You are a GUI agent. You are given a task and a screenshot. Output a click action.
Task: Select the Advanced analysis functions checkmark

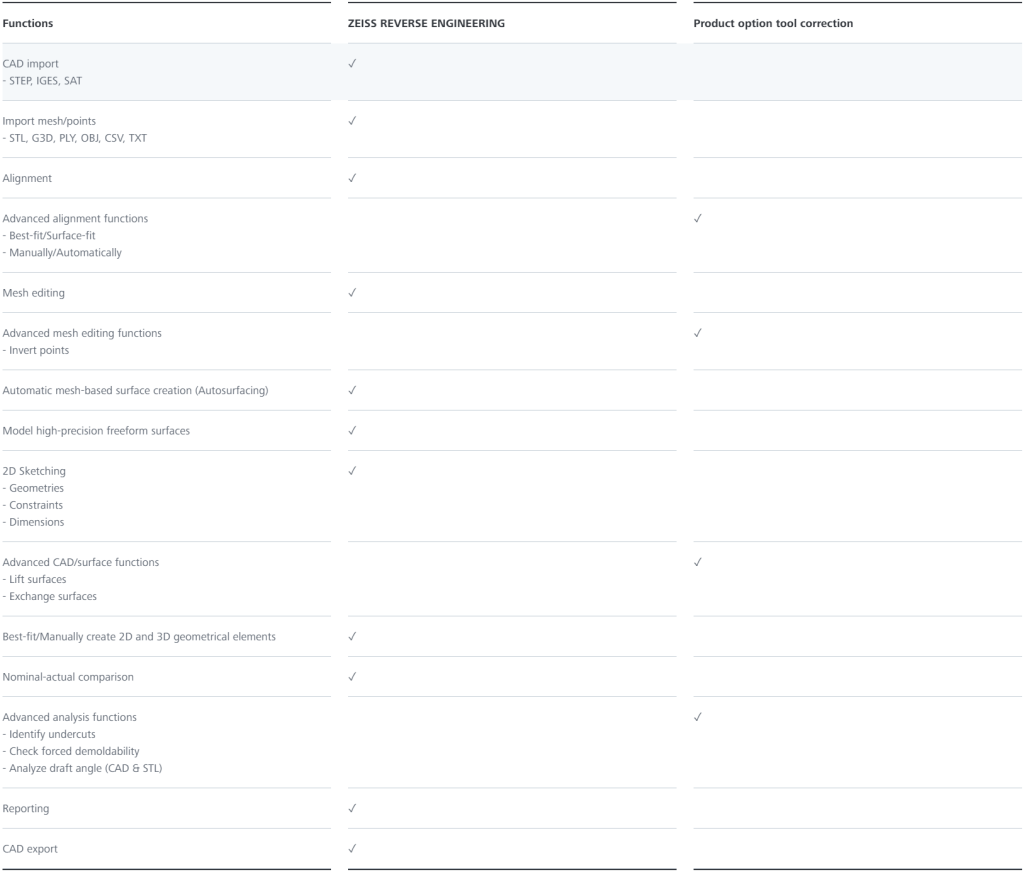click(x=698, y=717)
